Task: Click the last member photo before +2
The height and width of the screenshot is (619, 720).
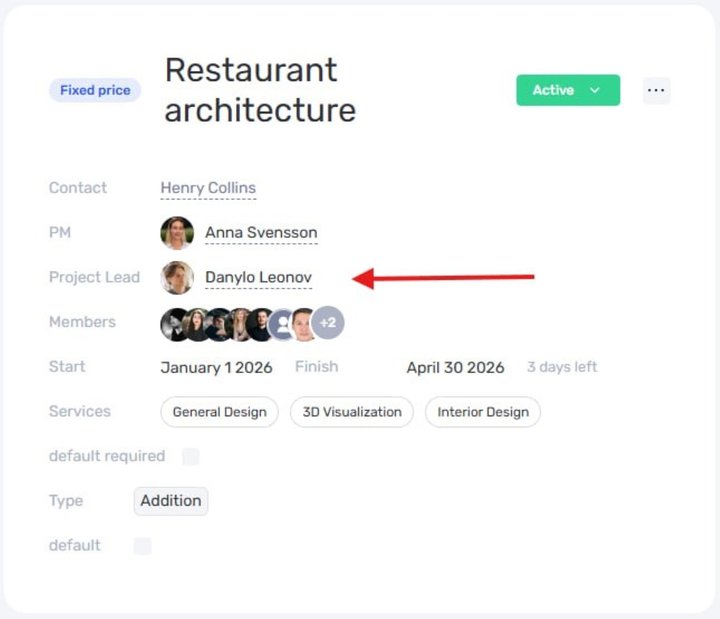Action: (x=304, y=323)
